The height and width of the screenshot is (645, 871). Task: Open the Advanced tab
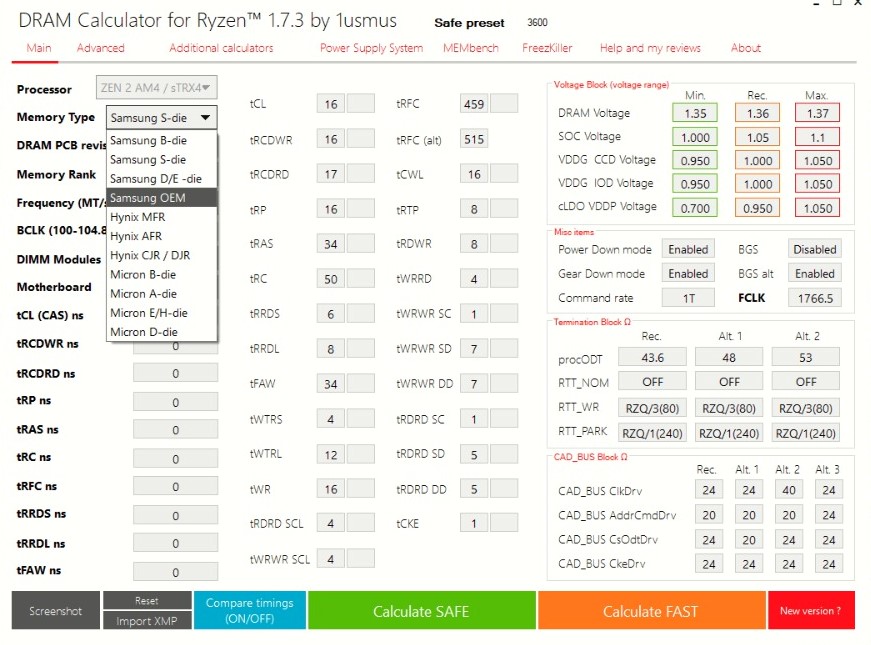pyautogui.click(x=101, y=48)
